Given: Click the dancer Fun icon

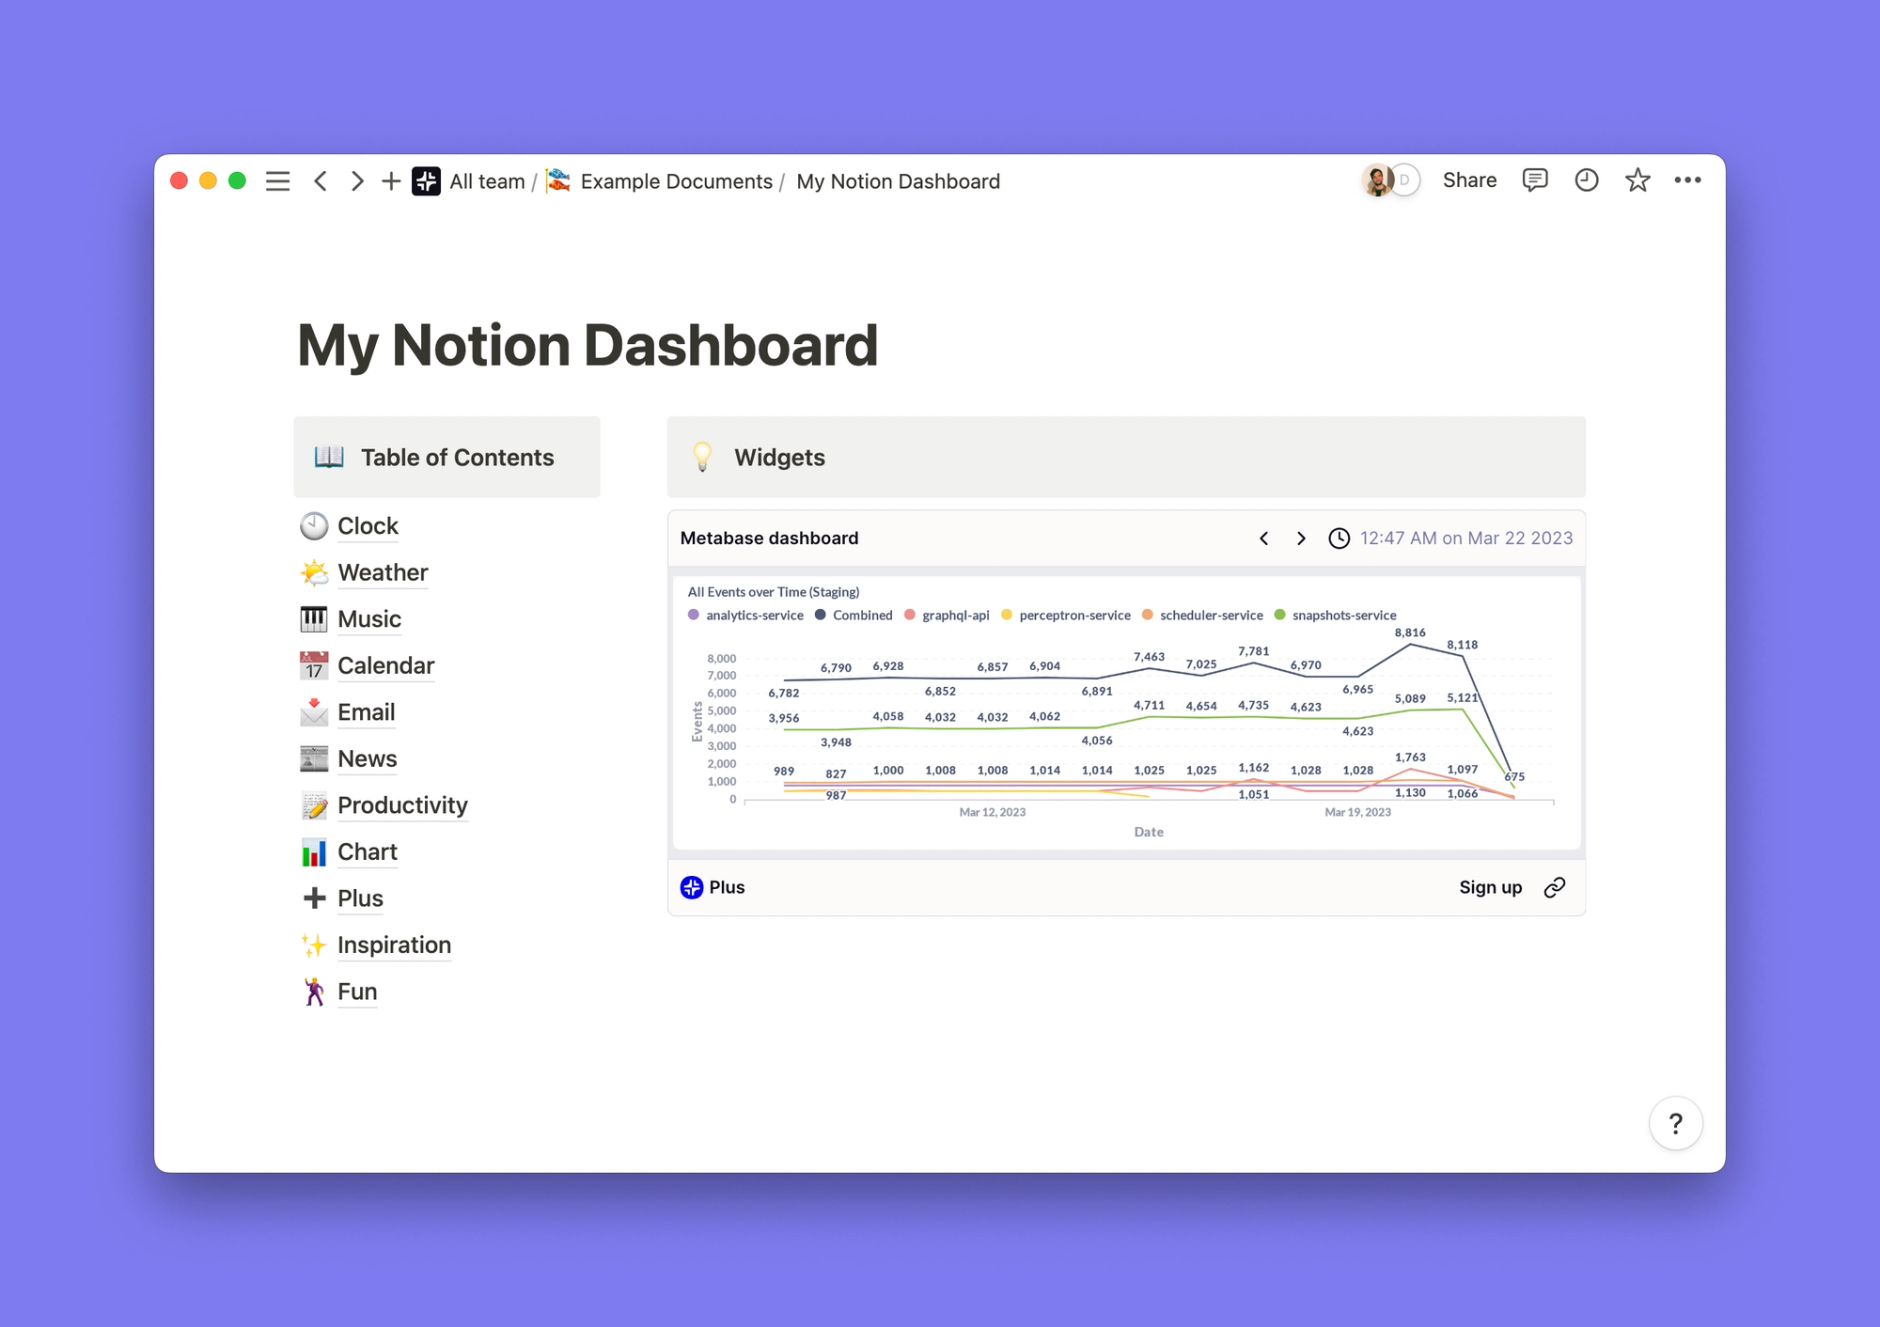Looking at the screenshot, I should pyautogui.click(x=314, y=992).
